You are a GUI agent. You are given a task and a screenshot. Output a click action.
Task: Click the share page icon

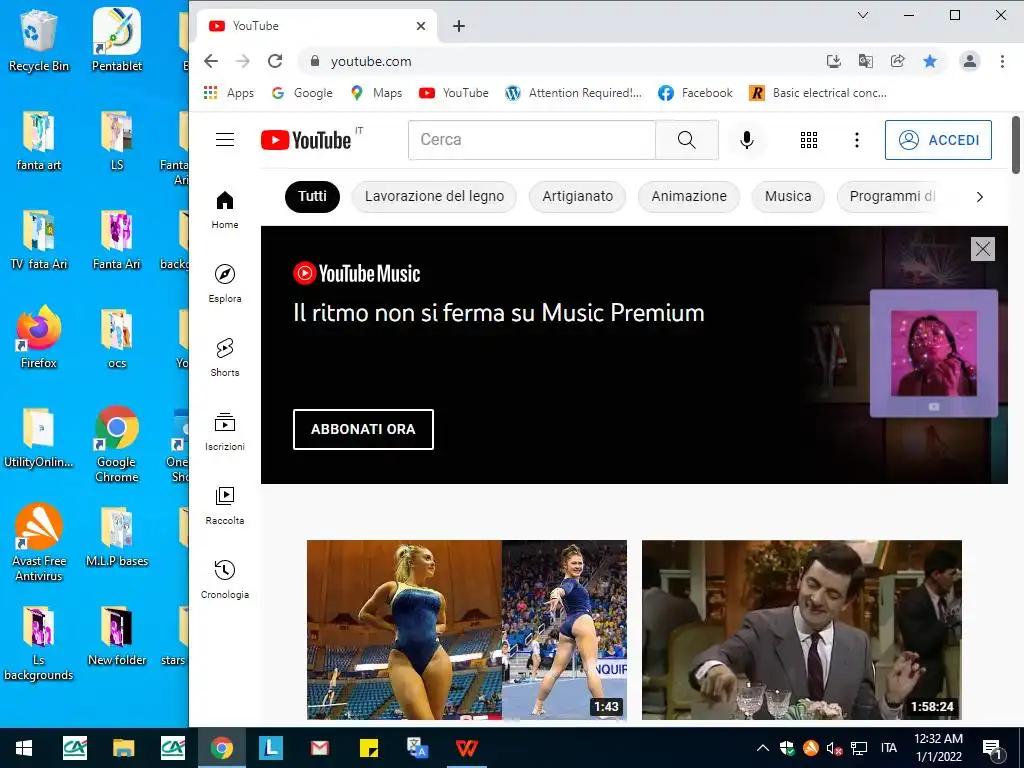[897, 61]
